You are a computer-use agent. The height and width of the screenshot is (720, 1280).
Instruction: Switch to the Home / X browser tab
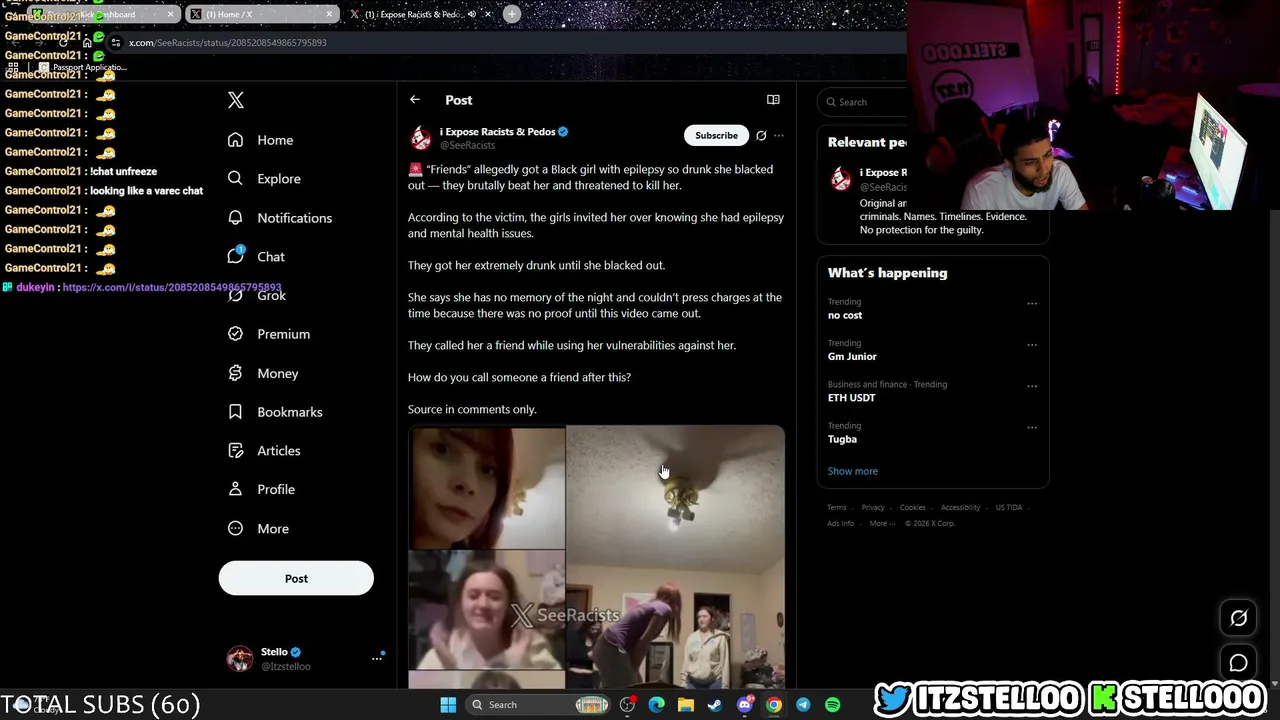pos(262,14)
